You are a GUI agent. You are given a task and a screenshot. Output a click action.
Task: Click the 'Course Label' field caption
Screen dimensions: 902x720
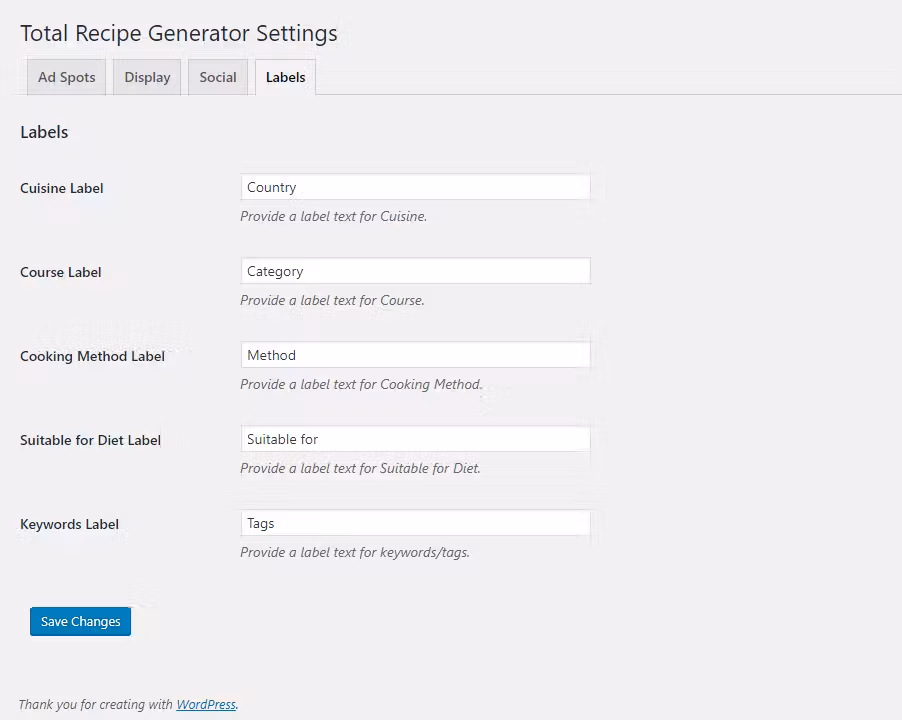[60, 272]
